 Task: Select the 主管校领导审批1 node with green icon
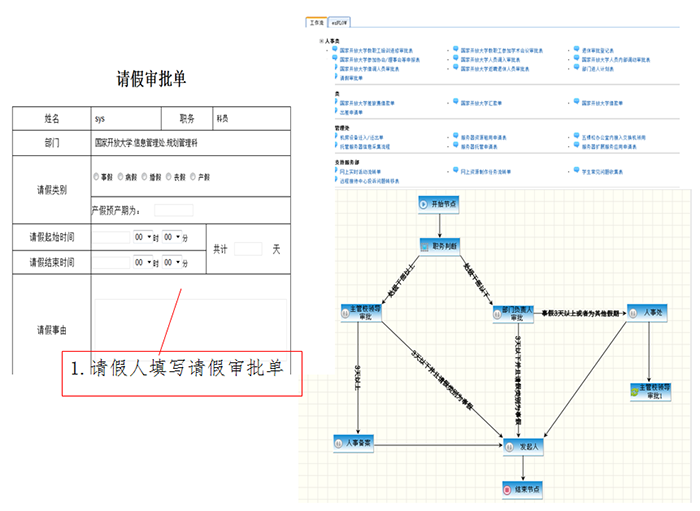coord(651,389)
